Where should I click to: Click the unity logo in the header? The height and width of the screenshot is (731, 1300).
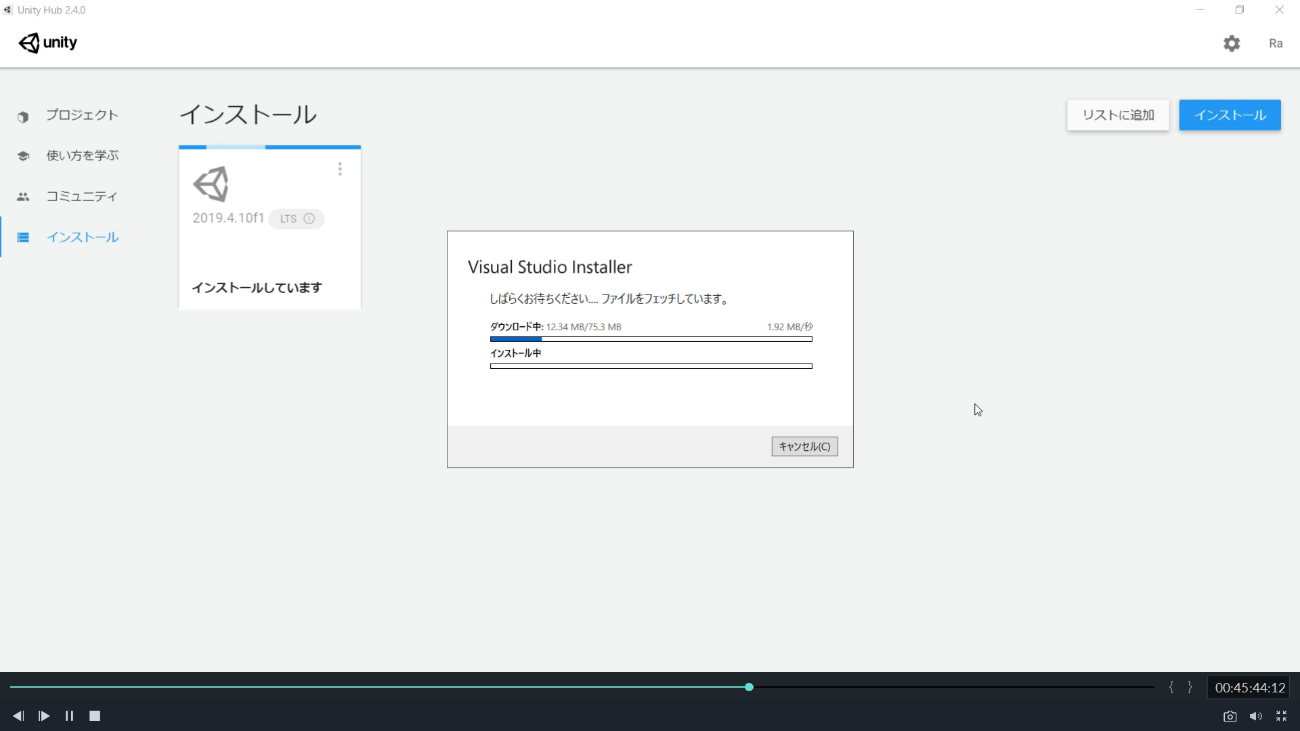pos(48,43)
